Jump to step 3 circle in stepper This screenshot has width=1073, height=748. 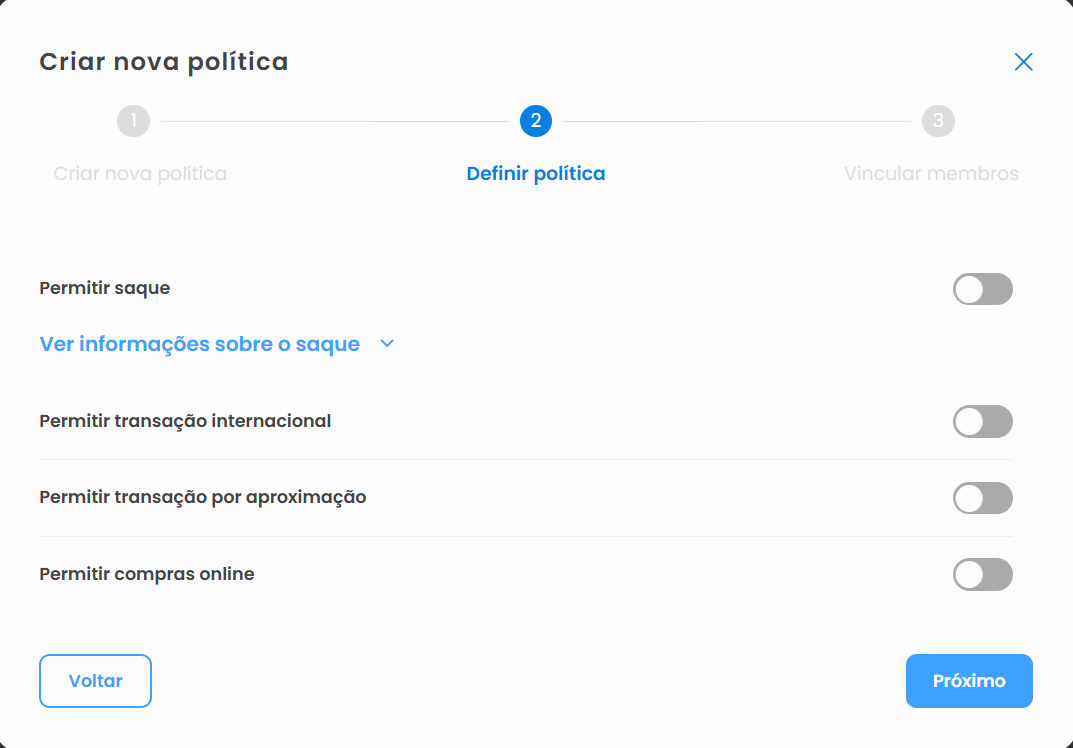938,121
